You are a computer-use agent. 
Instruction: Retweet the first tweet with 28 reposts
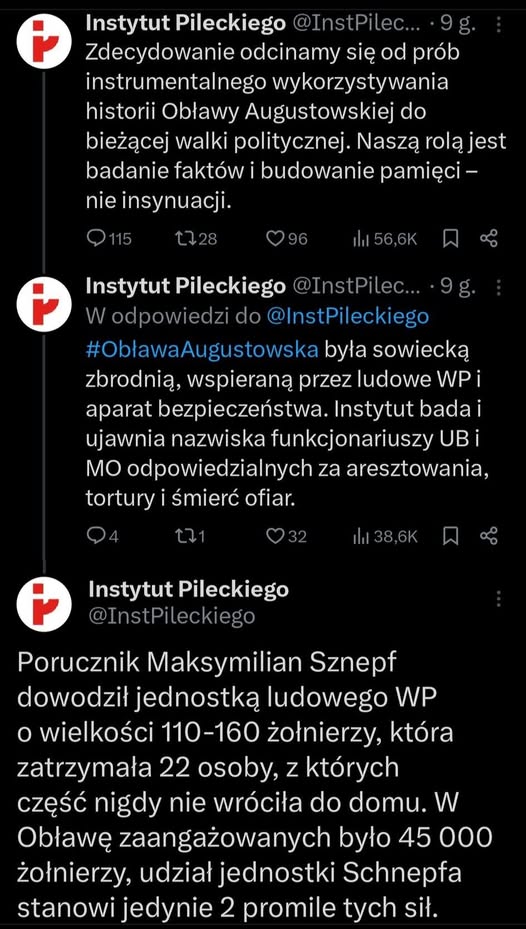[197, 239]
